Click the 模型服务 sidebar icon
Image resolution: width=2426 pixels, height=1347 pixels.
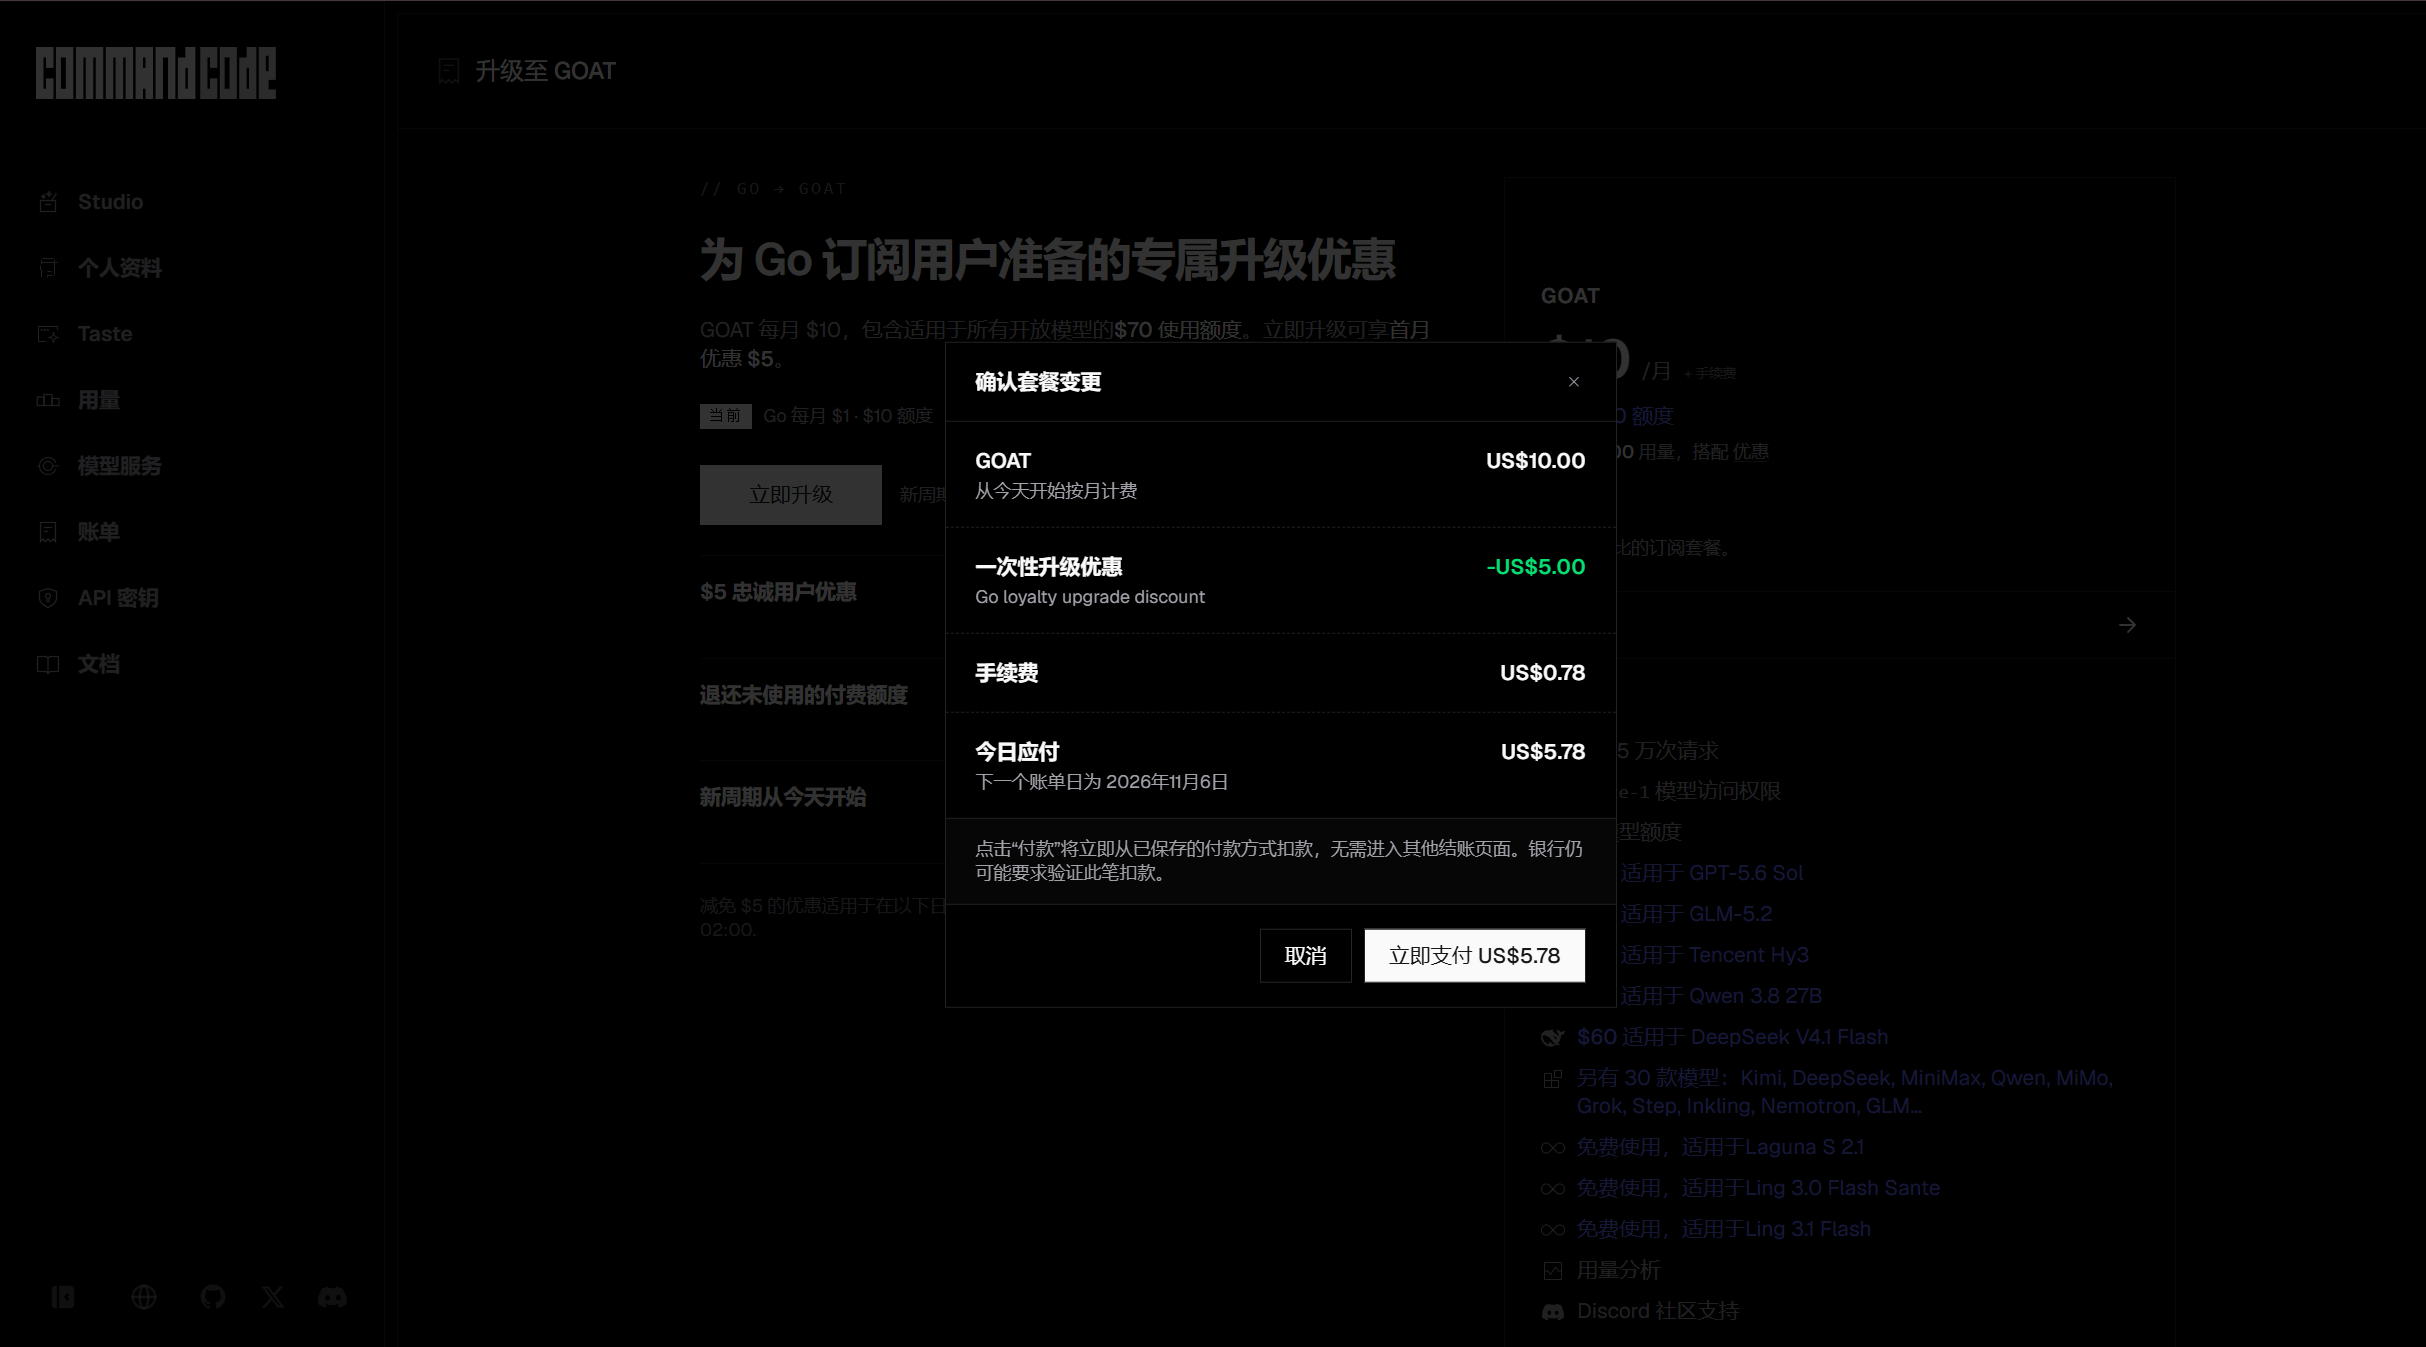pyautogui.click(x=48, y=466)
